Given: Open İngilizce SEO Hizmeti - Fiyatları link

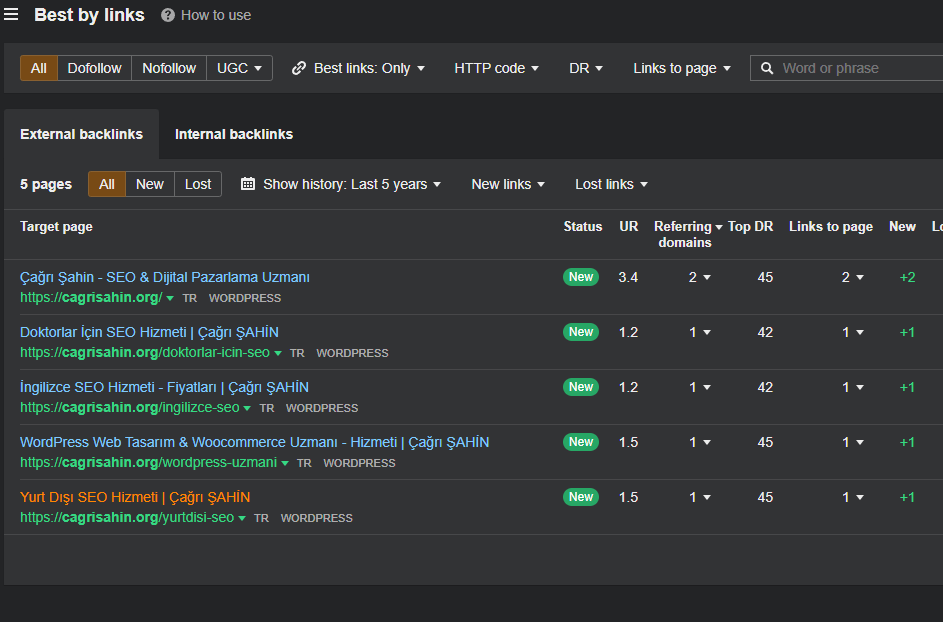Looking at the screenshot, I should coord(164,387).
